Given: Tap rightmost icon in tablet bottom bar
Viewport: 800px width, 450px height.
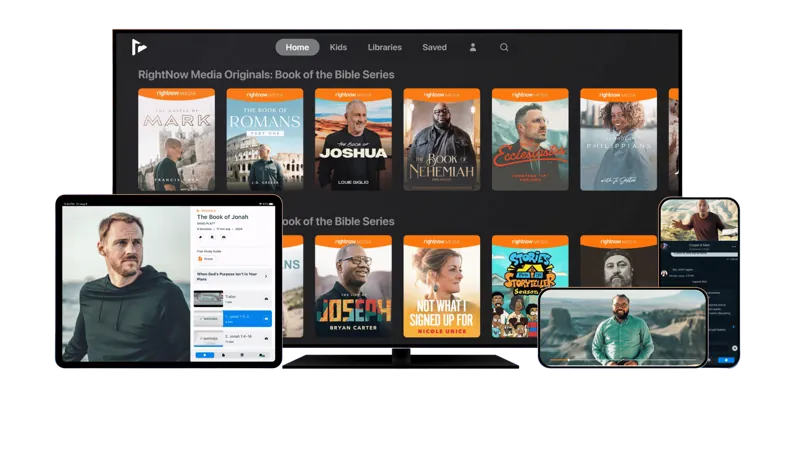Looking at the screenshot, I should click(x=262, y=355).
